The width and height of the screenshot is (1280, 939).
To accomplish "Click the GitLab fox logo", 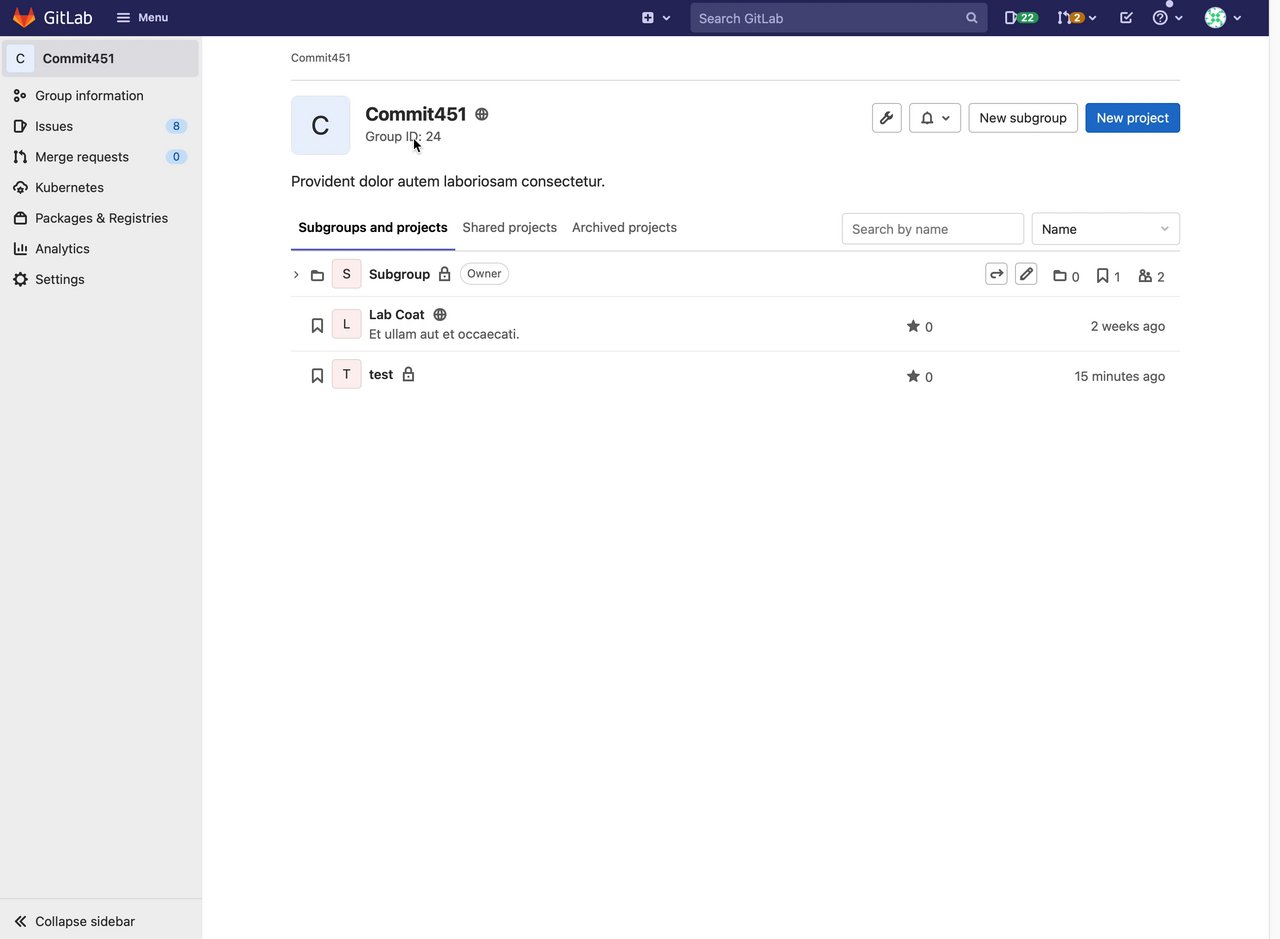I will (23, 18).
